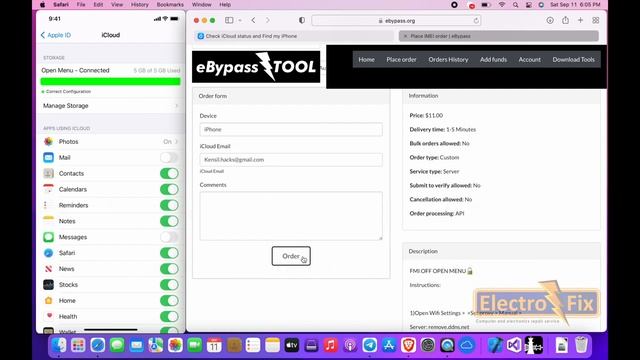Open the History menu
This screenshot has width=640, height=360.
coord(140,5)
